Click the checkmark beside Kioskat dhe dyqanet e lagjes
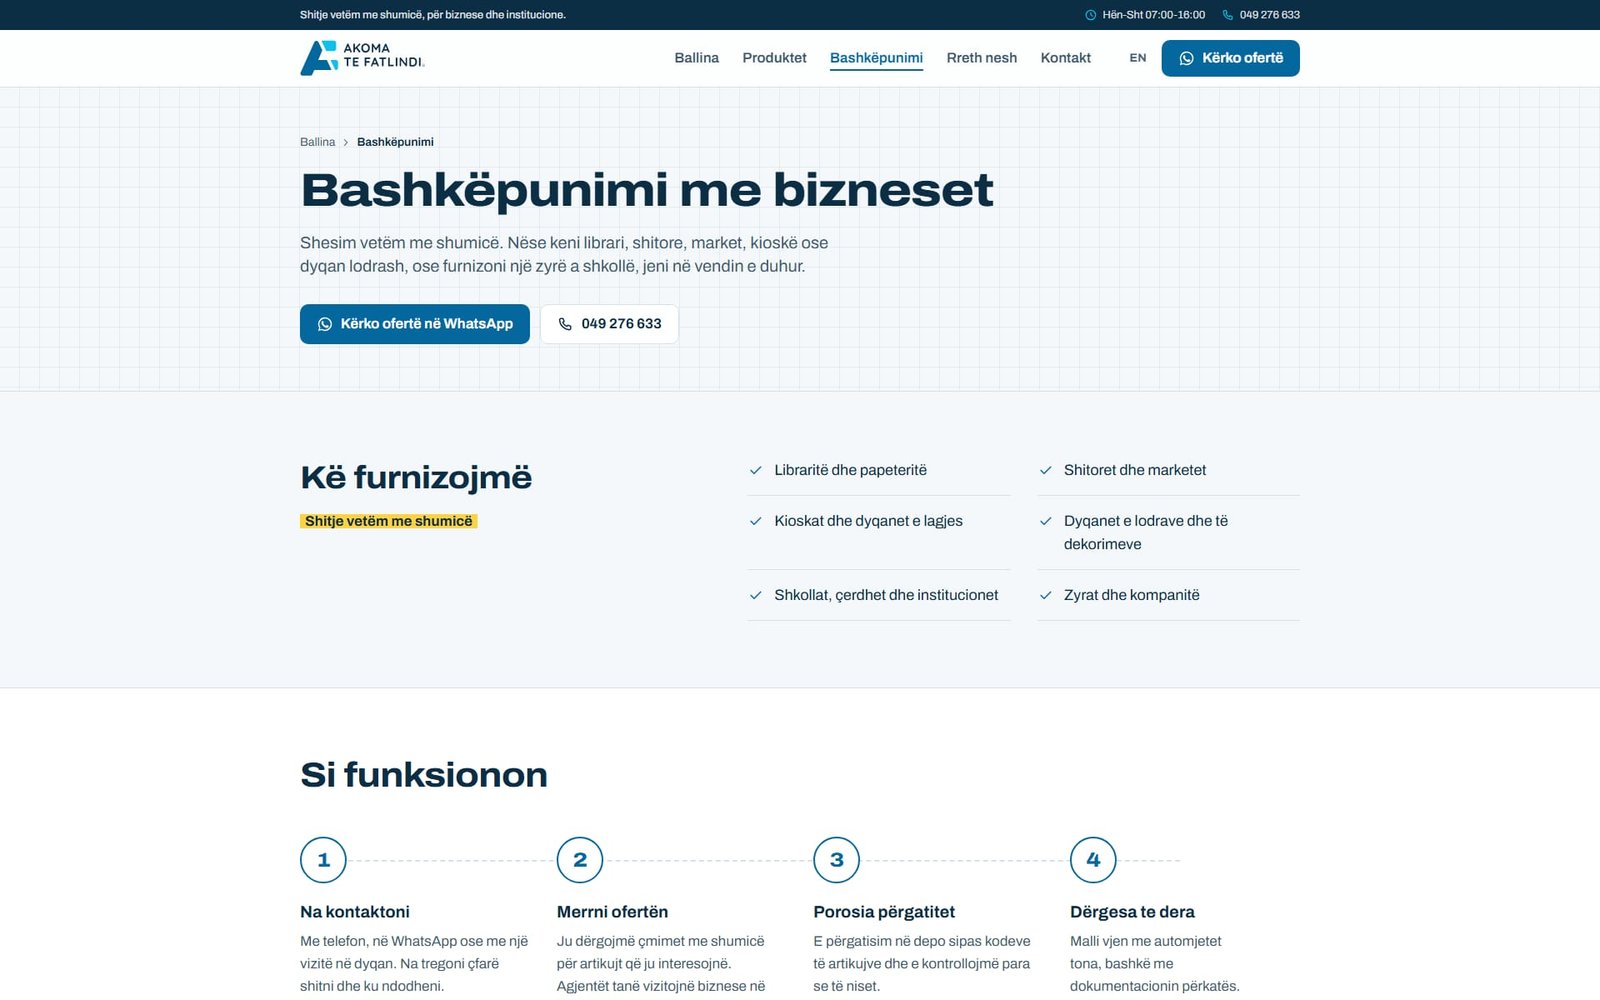Screen dimensions: 1600x1000 756,521
